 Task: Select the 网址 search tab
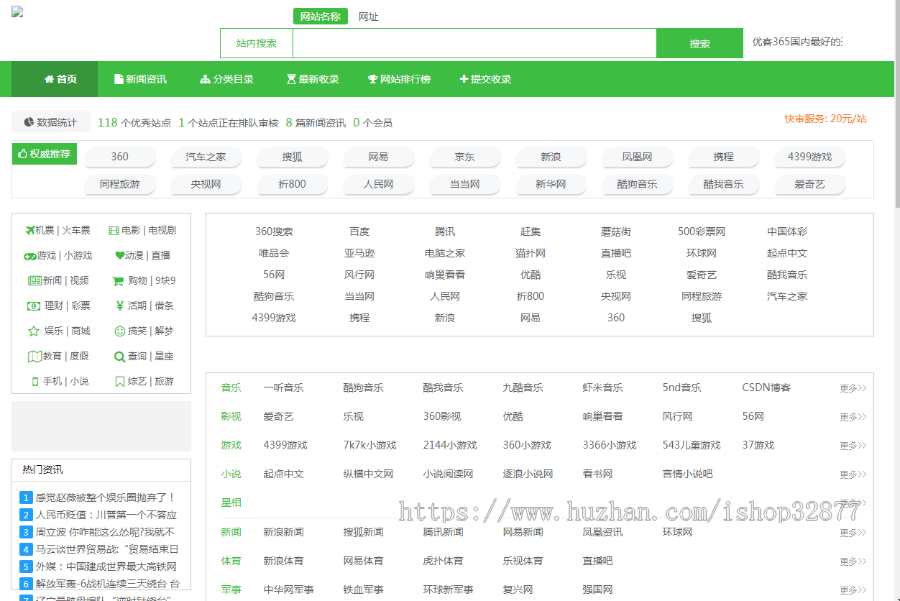368,17
